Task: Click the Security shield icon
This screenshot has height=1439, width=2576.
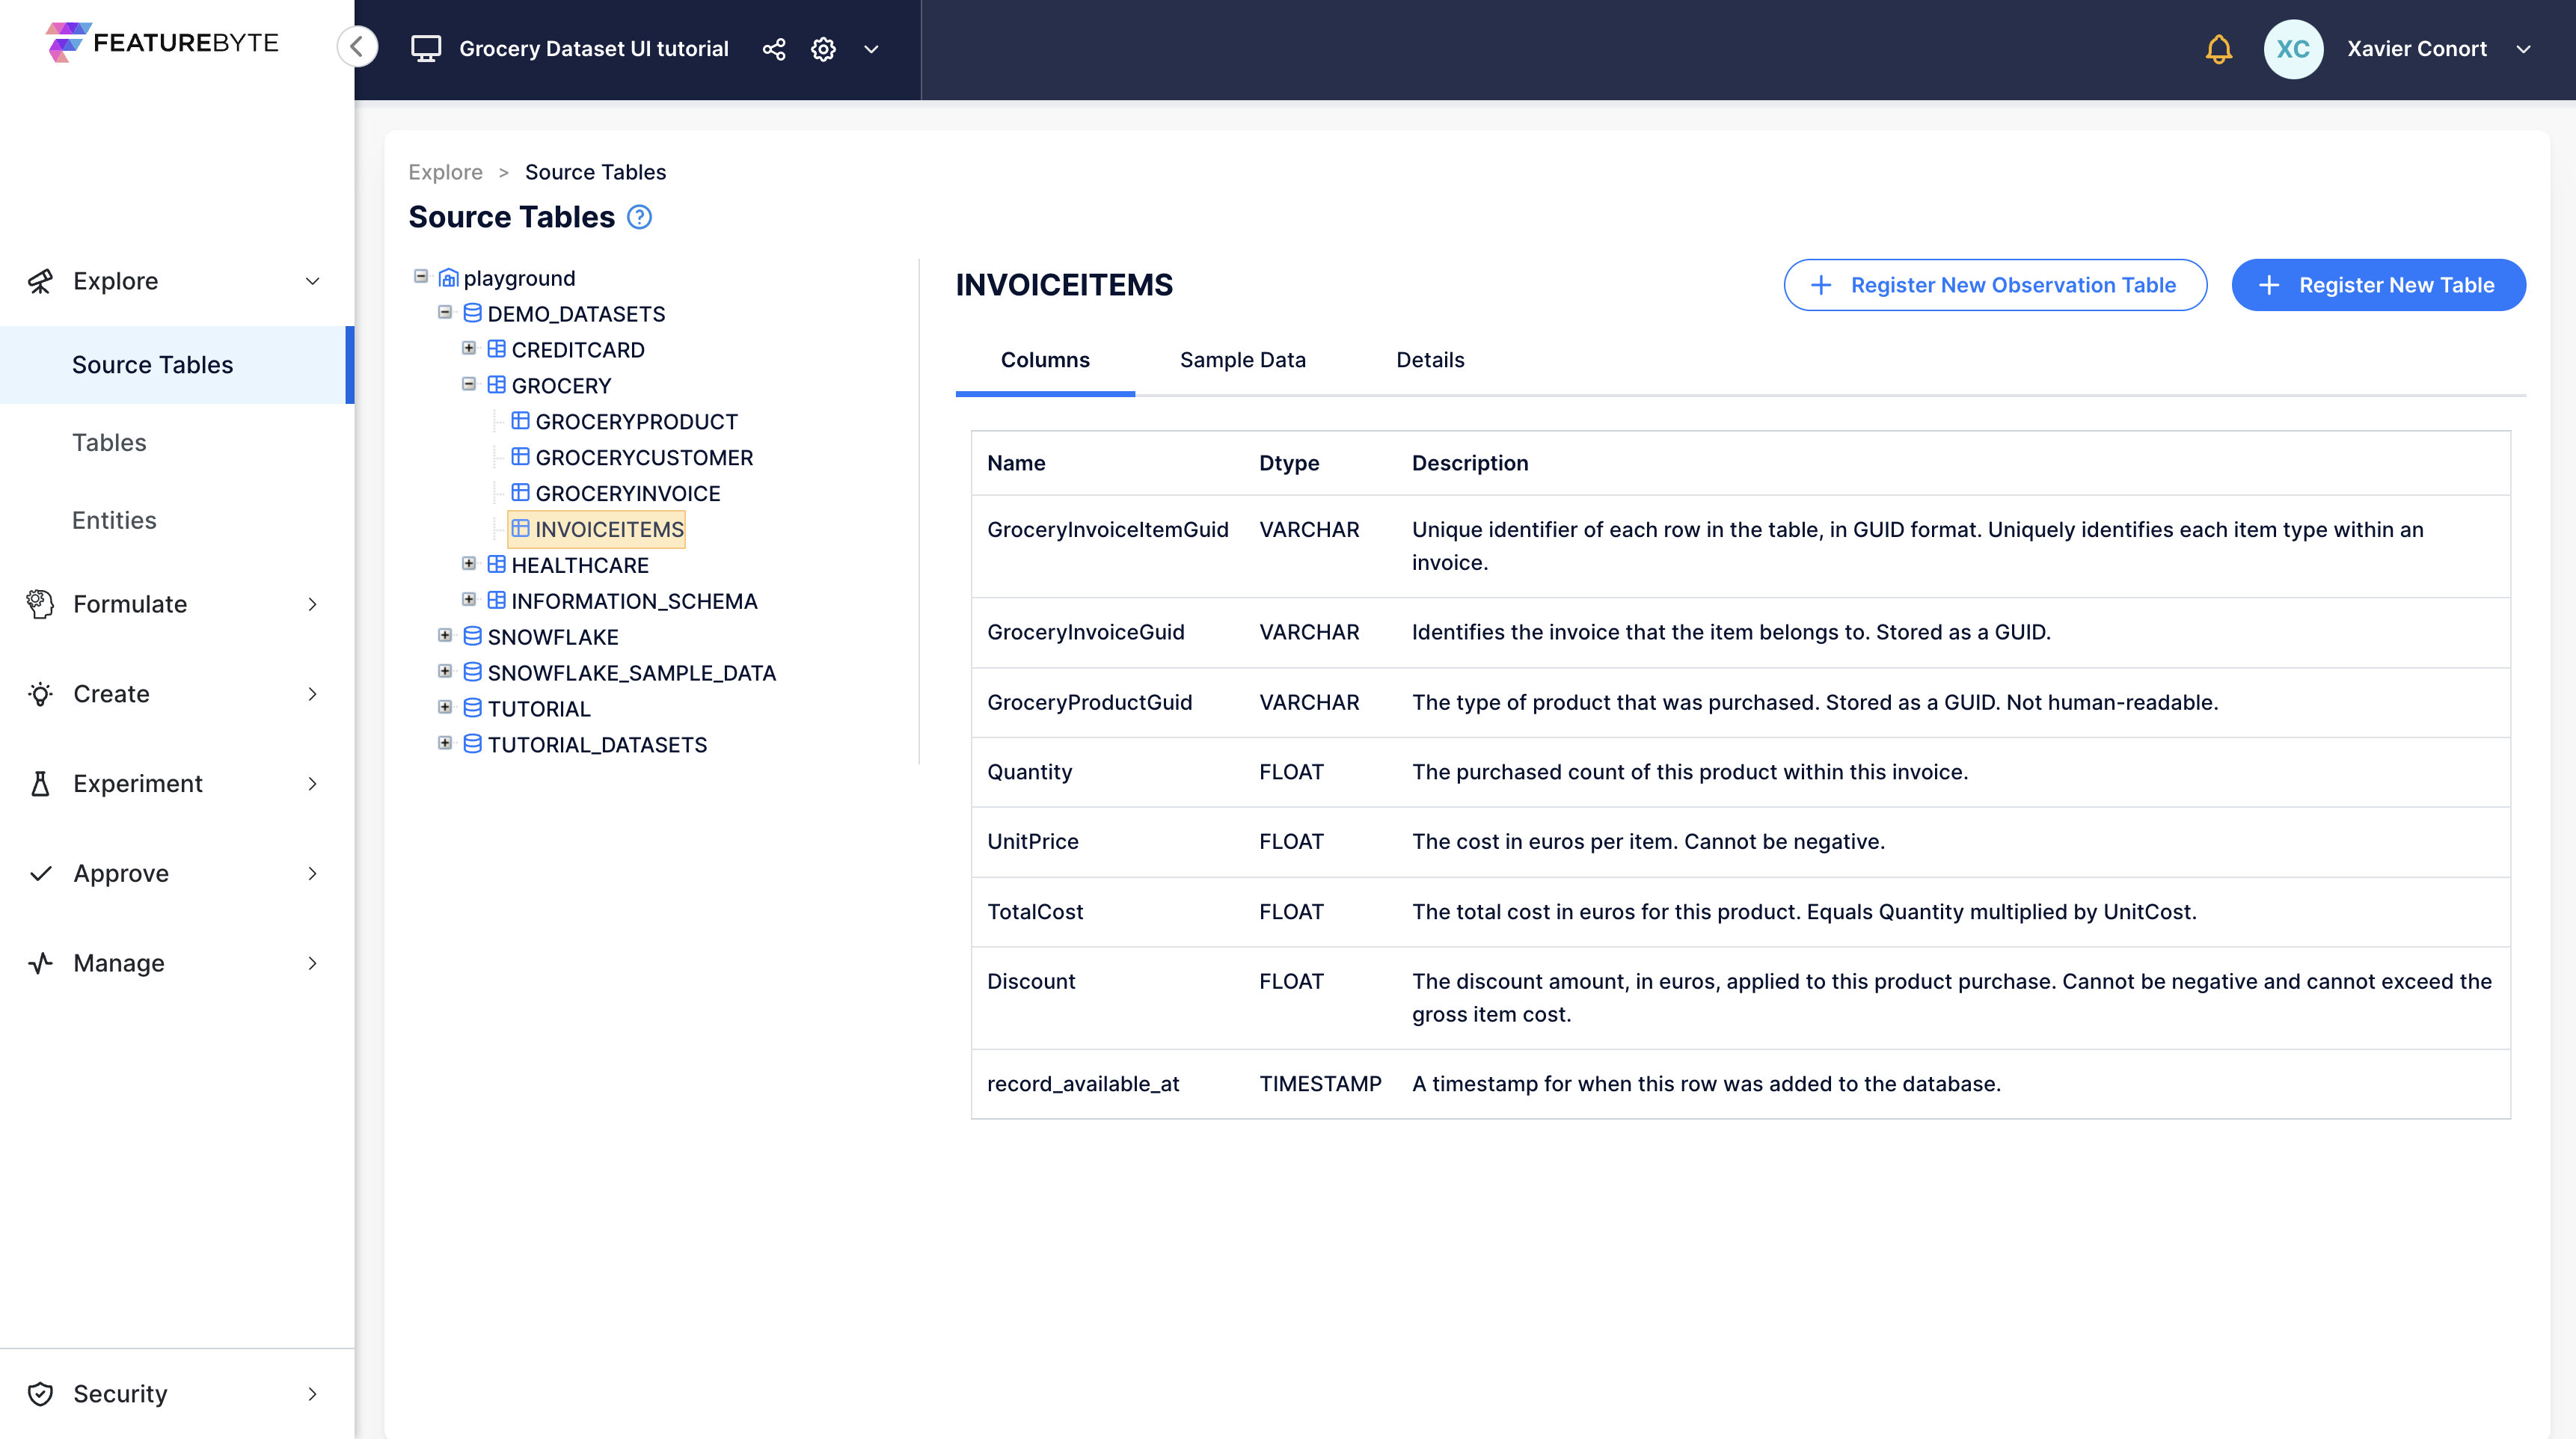Action: point(40,1394)
